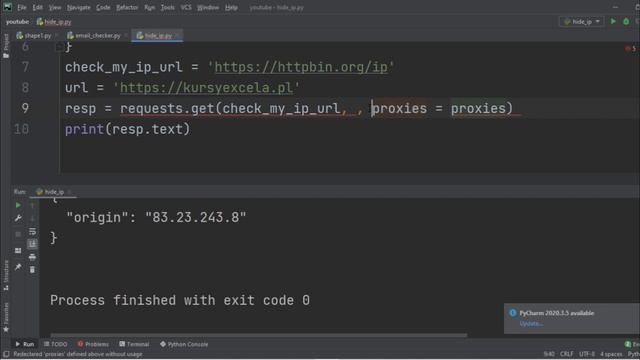Close the hide_ip Run tab
Viewport: 640px width, 360px height.
(x=69, y=191)
